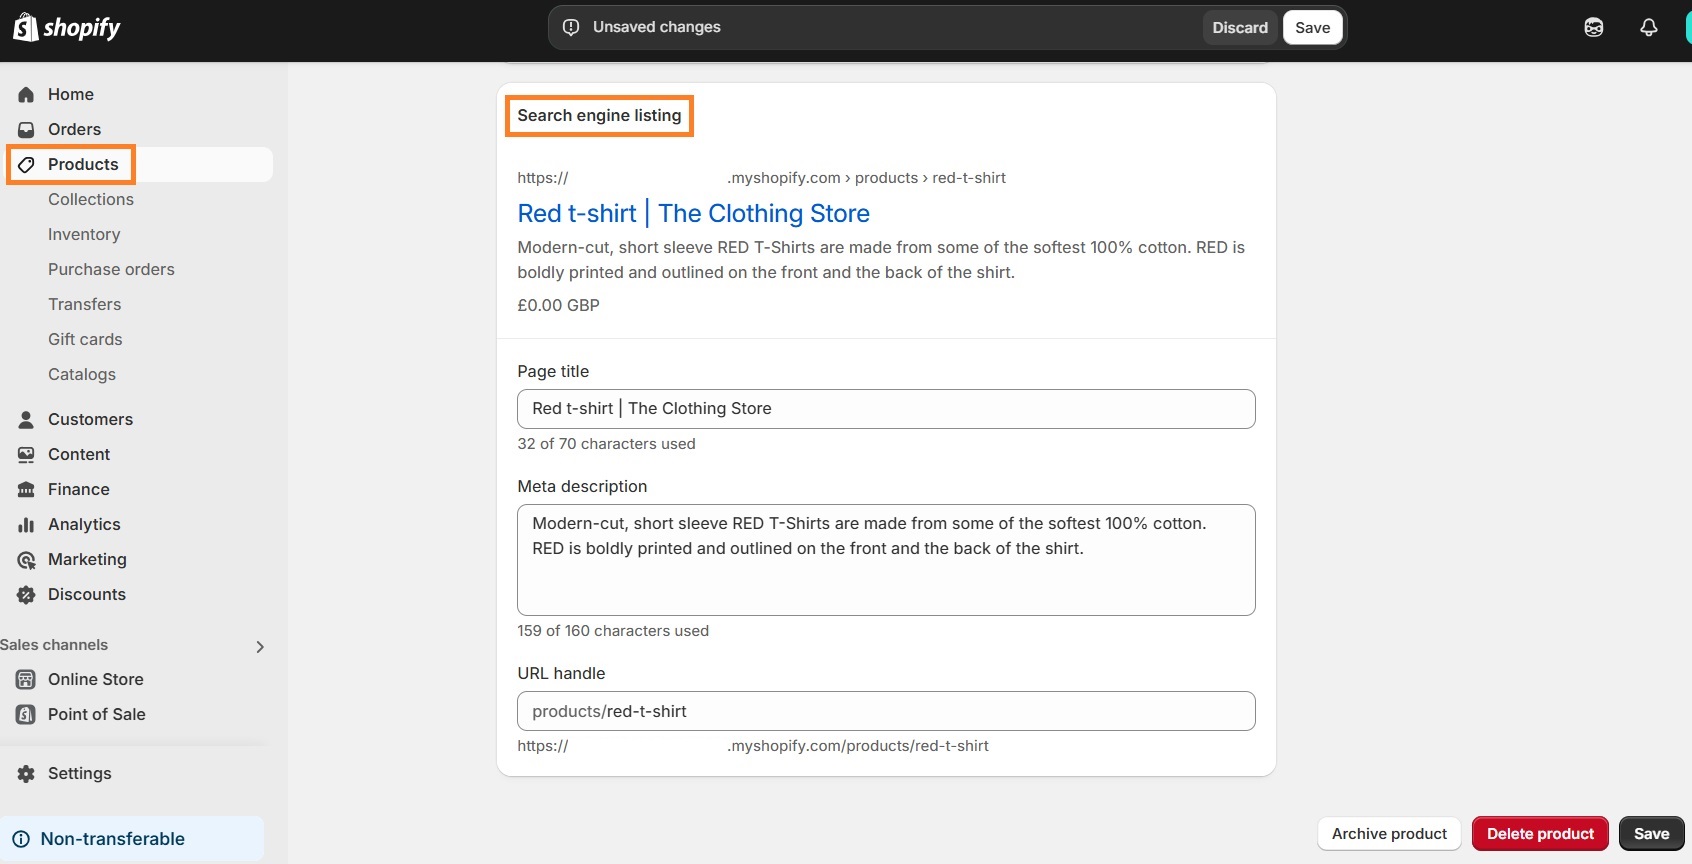Click the £0.00 GBP price text

coord(558,305)
